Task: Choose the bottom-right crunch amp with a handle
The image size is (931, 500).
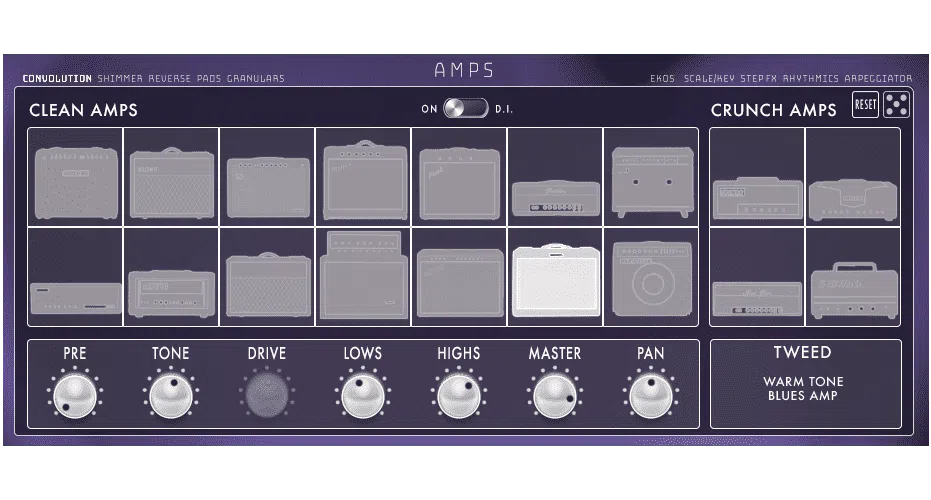Action: [x=852, y=277]
